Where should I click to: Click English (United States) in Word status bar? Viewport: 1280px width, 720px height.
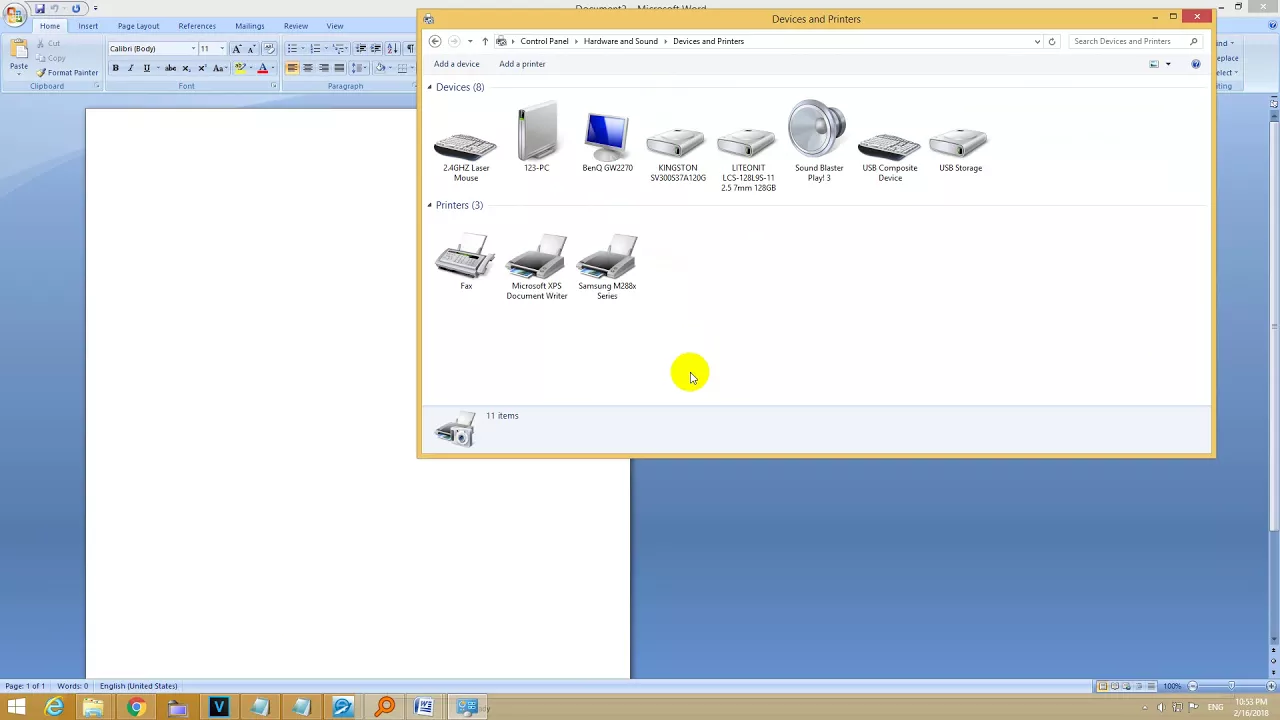tap(138, 686)
